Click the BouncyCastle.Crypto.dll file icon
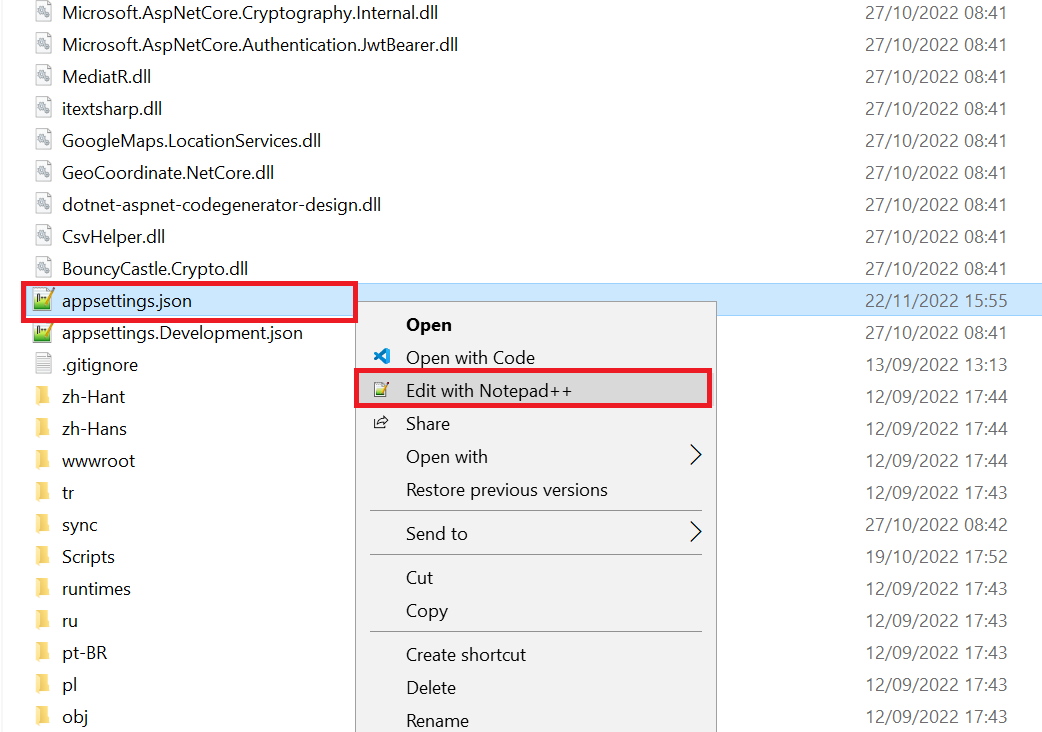This screenshot has height=732, width=1042. pyautogui.click(x=43, y=268)
